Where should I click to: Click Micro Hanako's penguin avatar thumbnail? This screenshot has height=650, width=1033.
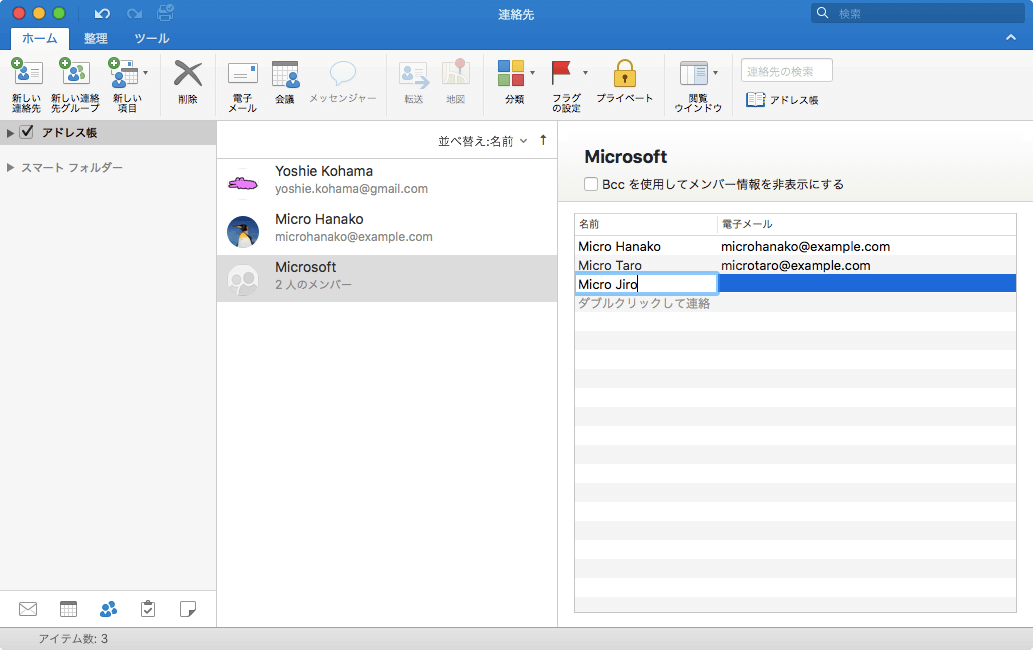243,232
